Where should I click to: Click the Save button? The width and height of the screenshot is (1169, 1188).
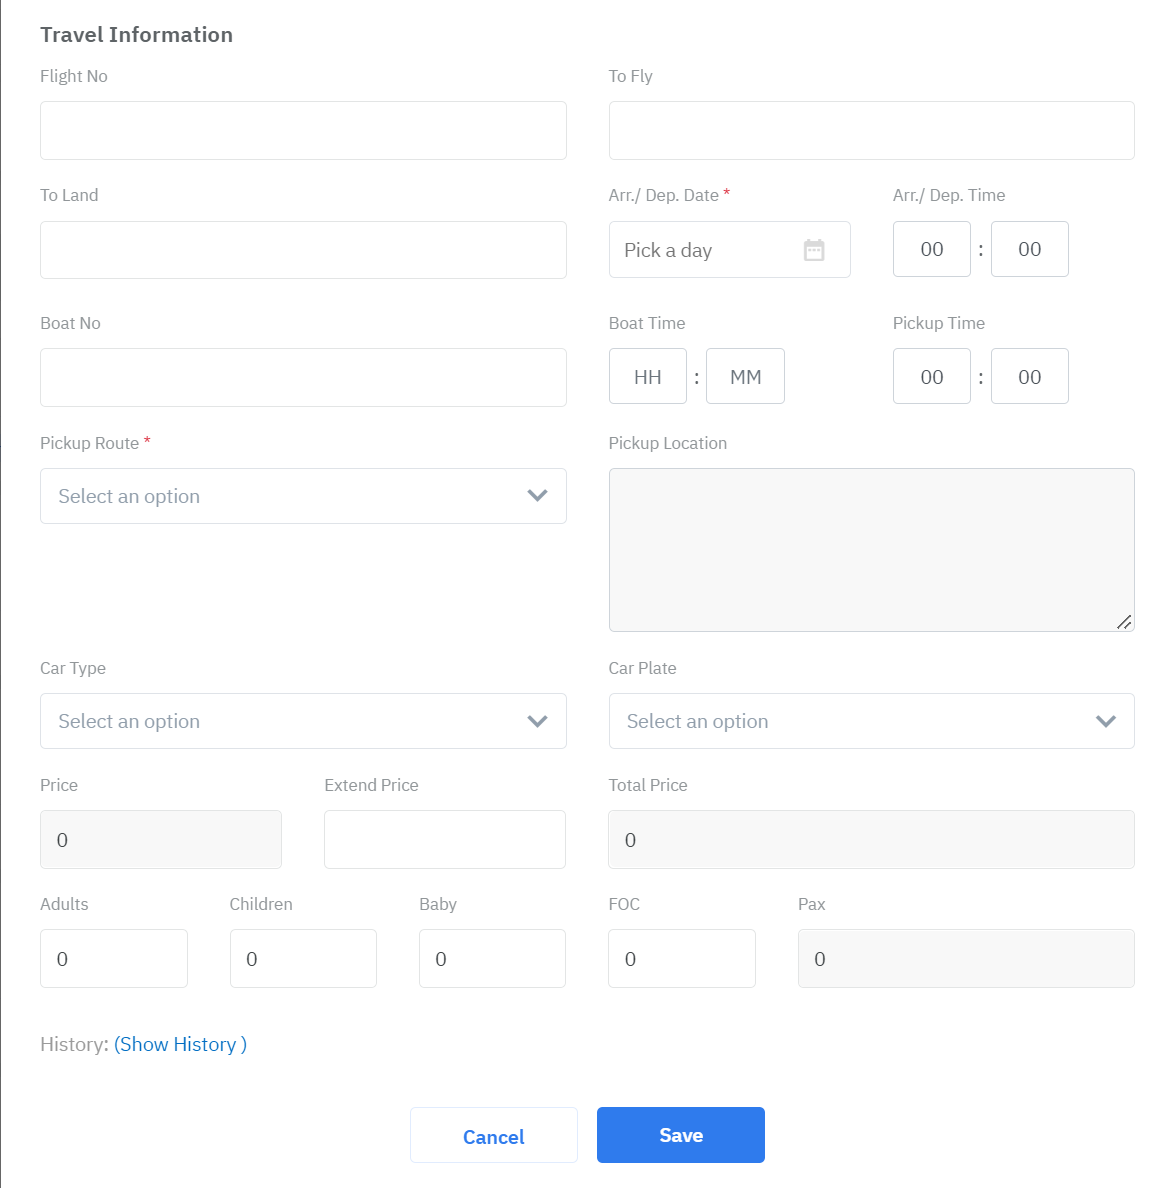pyautogui.click(x=680, y=1135)
